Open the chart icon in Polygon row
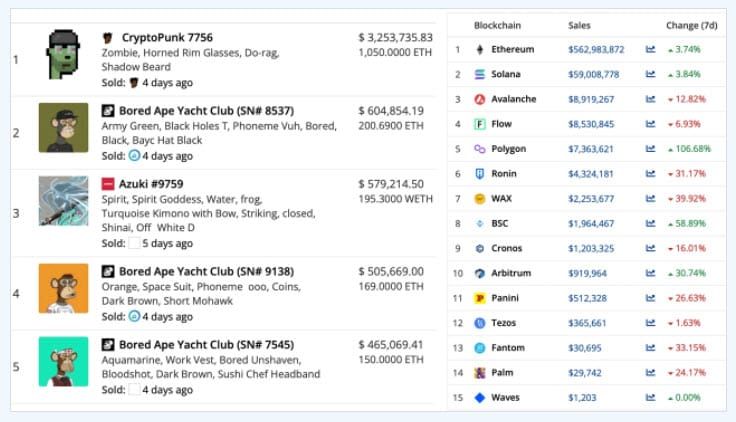The image size is (736, 422). 650,149
